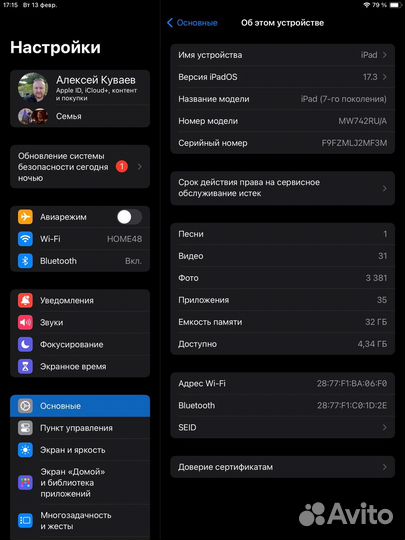Tap the Wi-Fi settings icon
This screenshot has width=405, height=540.
(x=25, y=239)
